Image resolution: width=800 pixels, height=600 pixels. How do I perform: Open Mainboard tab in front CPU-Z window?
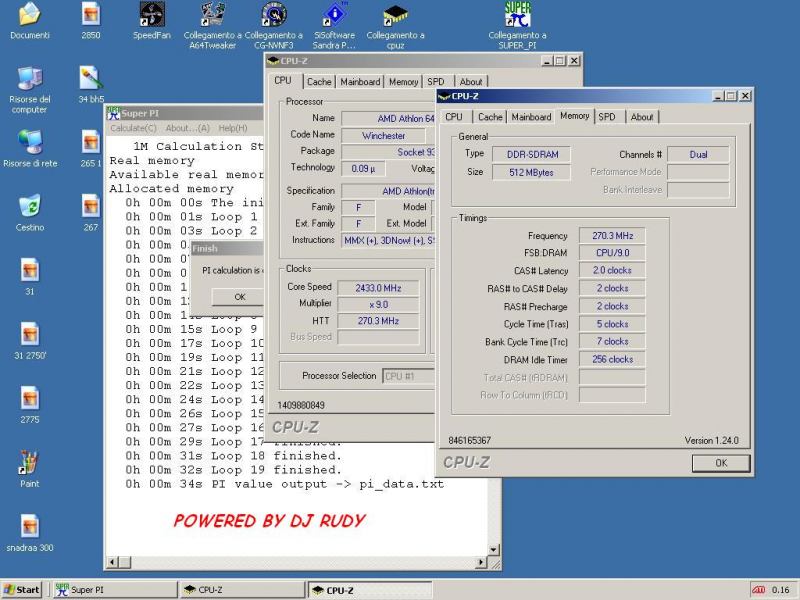pos(531,117)
